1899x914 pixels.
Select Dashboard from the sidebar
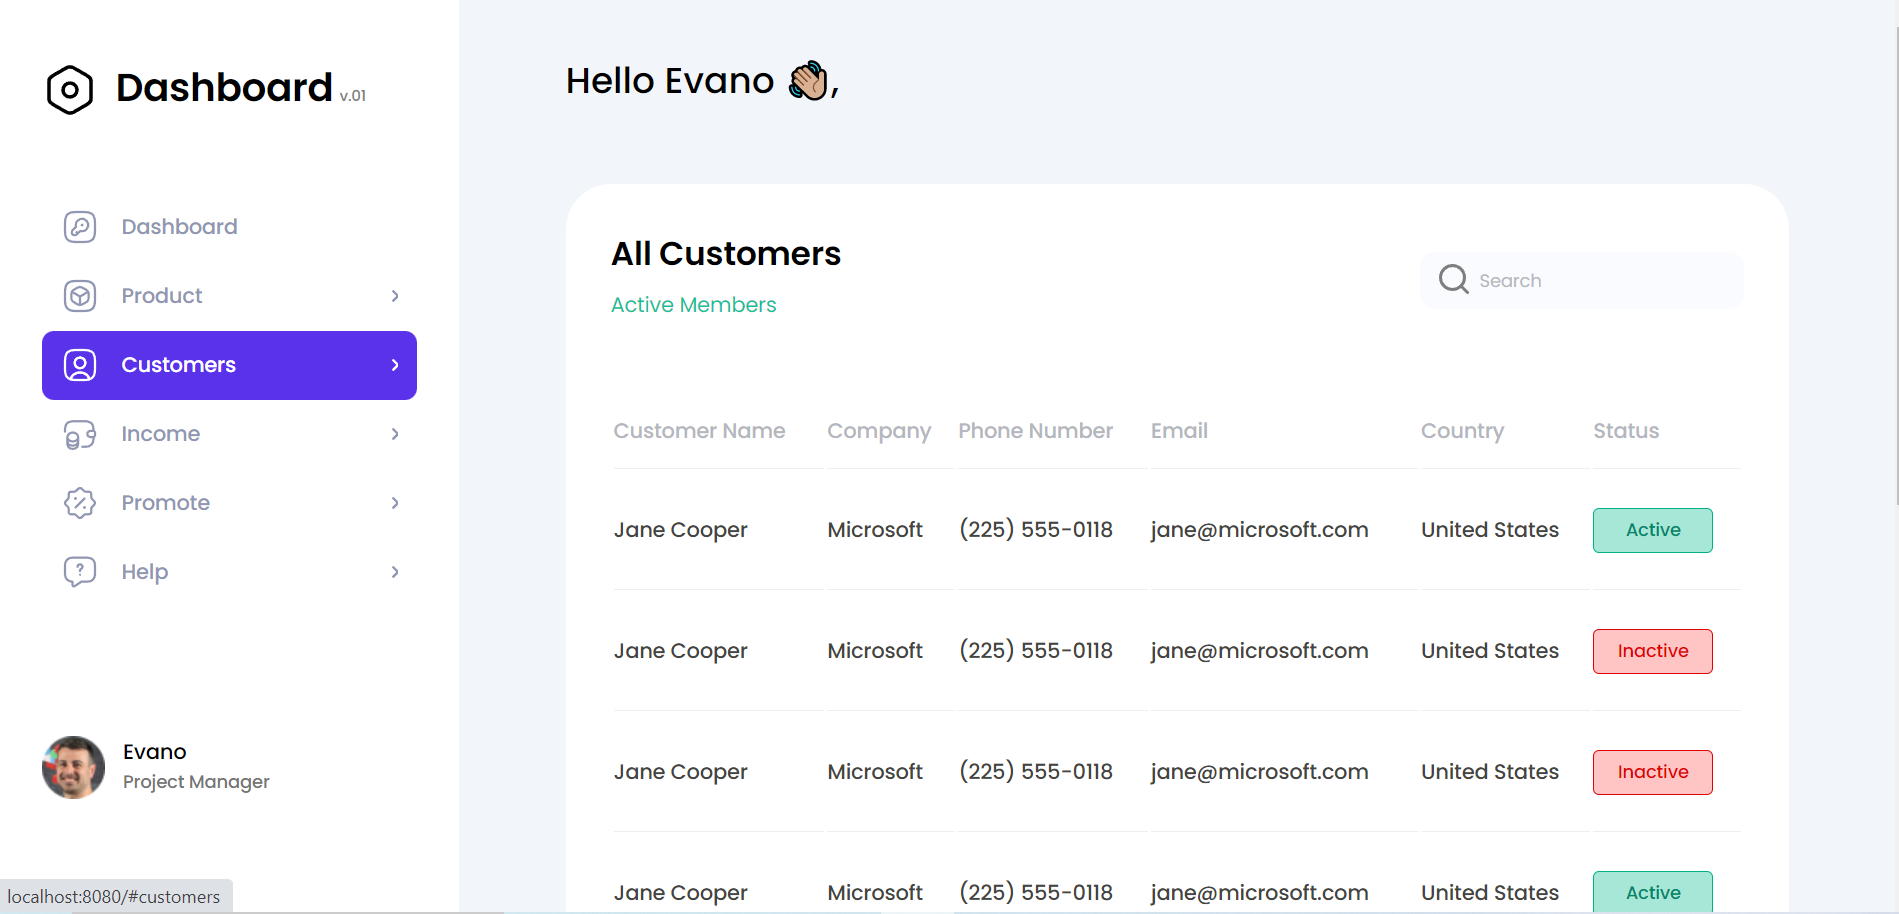point(180,227)
